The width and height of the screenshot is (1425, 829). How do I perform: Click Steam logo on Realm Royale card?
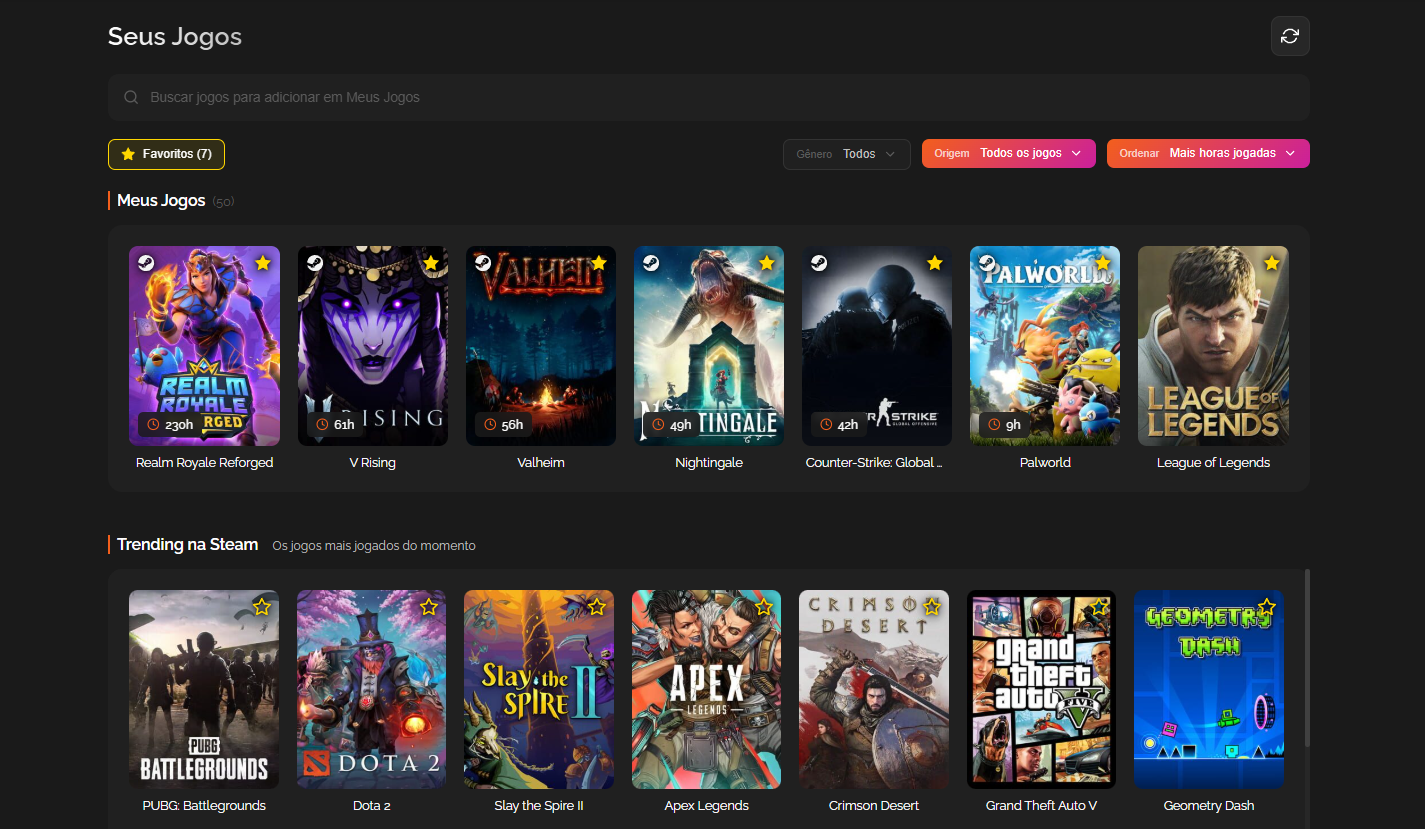point(146,263)
